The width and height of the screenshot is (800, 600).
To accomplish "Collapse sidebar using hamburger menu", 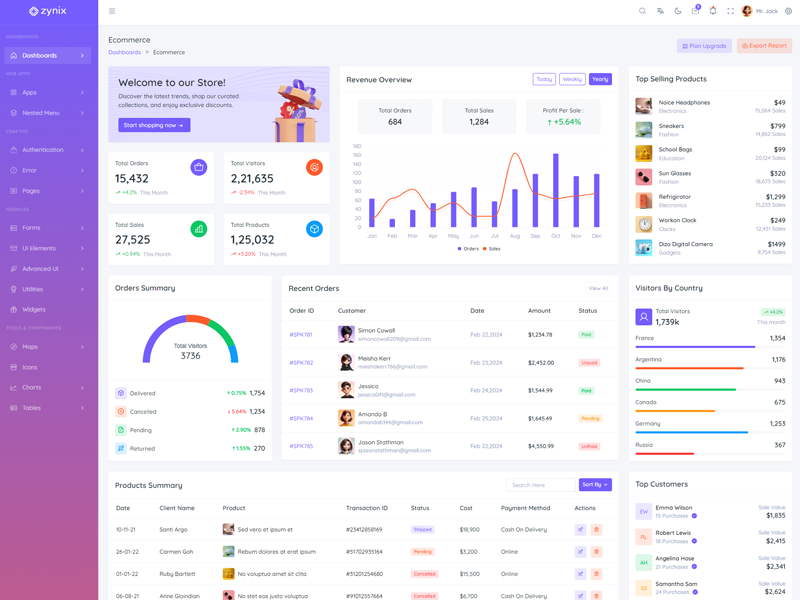I will click(x=112, y=11).
